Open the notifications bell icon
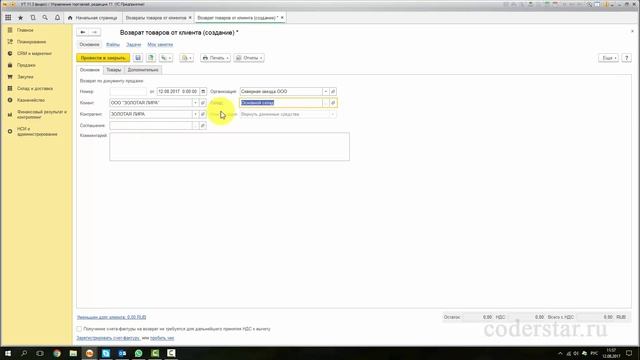This screenshot has height=360, width=640. 57,18
